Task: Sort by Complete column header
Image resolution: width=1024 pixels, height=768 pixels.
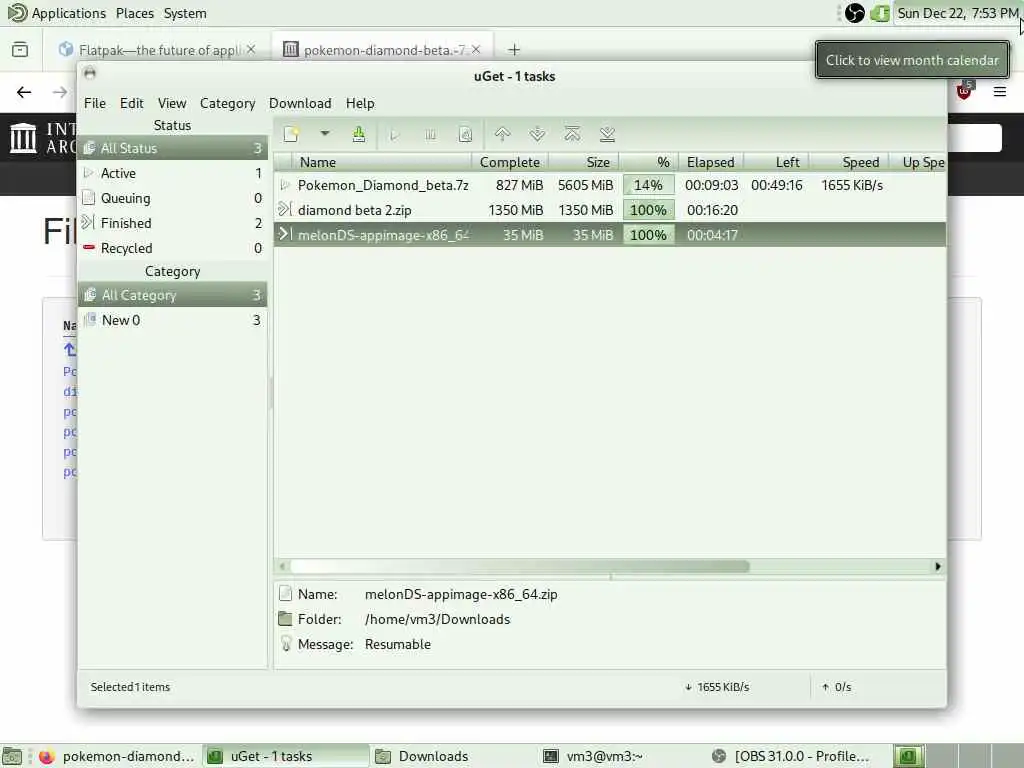Action: (510, 162)
